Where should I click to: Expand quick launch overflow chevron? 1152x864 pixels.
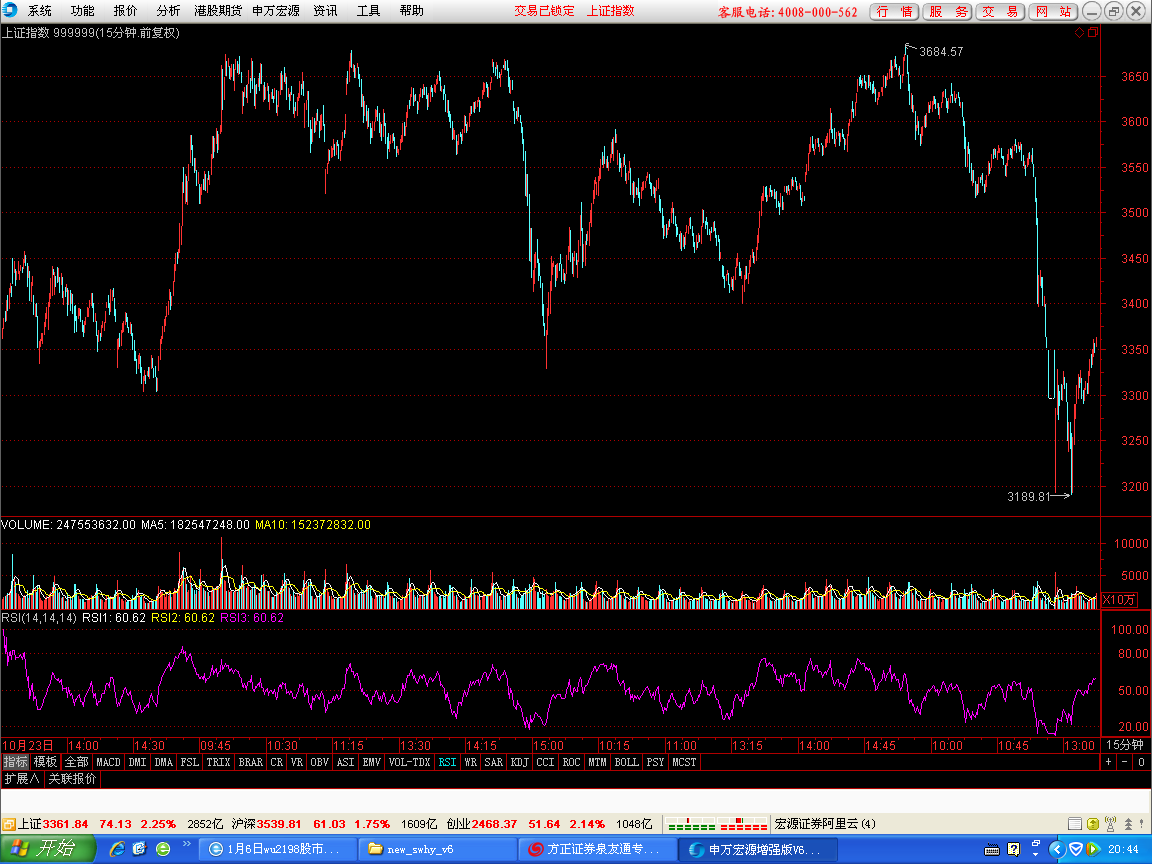187,844
